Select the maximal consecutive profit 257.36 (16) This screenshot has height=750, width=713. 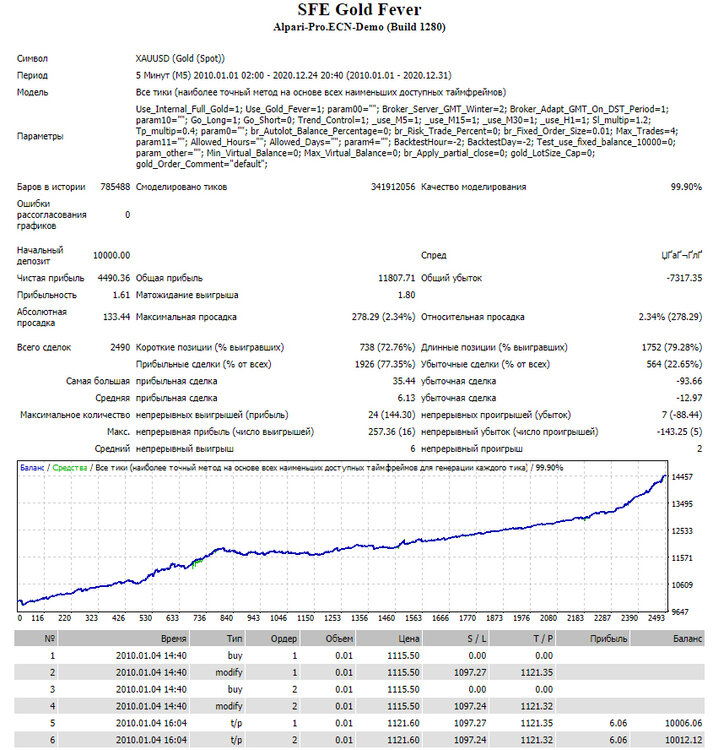tap(392, 432)
